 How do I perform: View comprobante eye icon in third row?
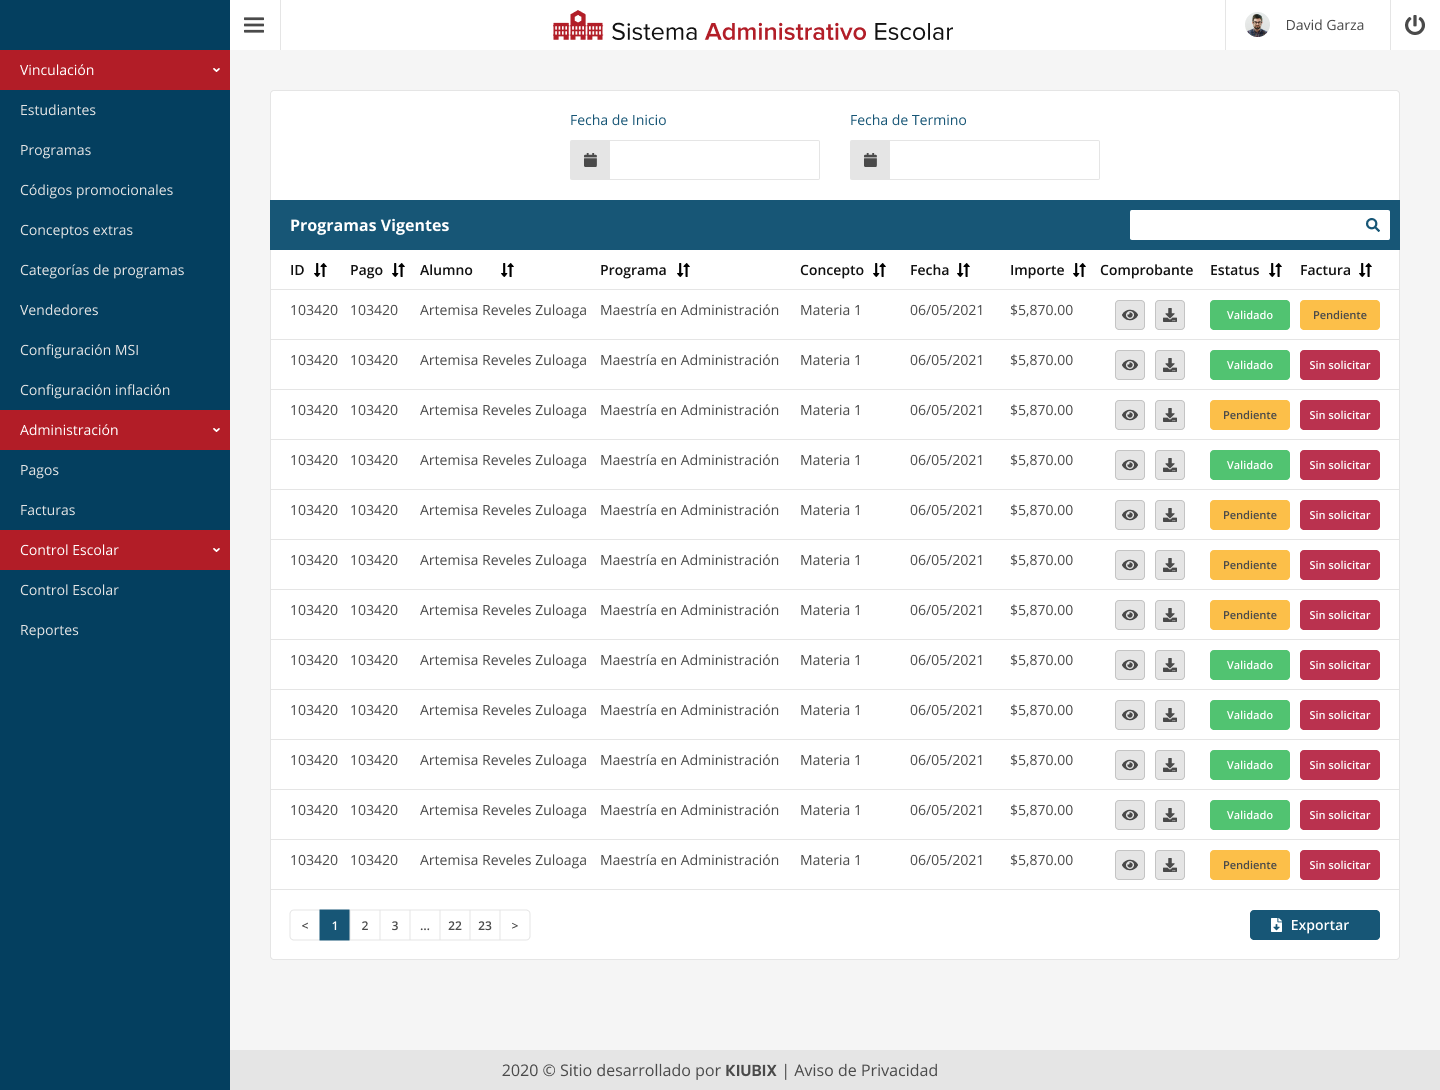1129,415
